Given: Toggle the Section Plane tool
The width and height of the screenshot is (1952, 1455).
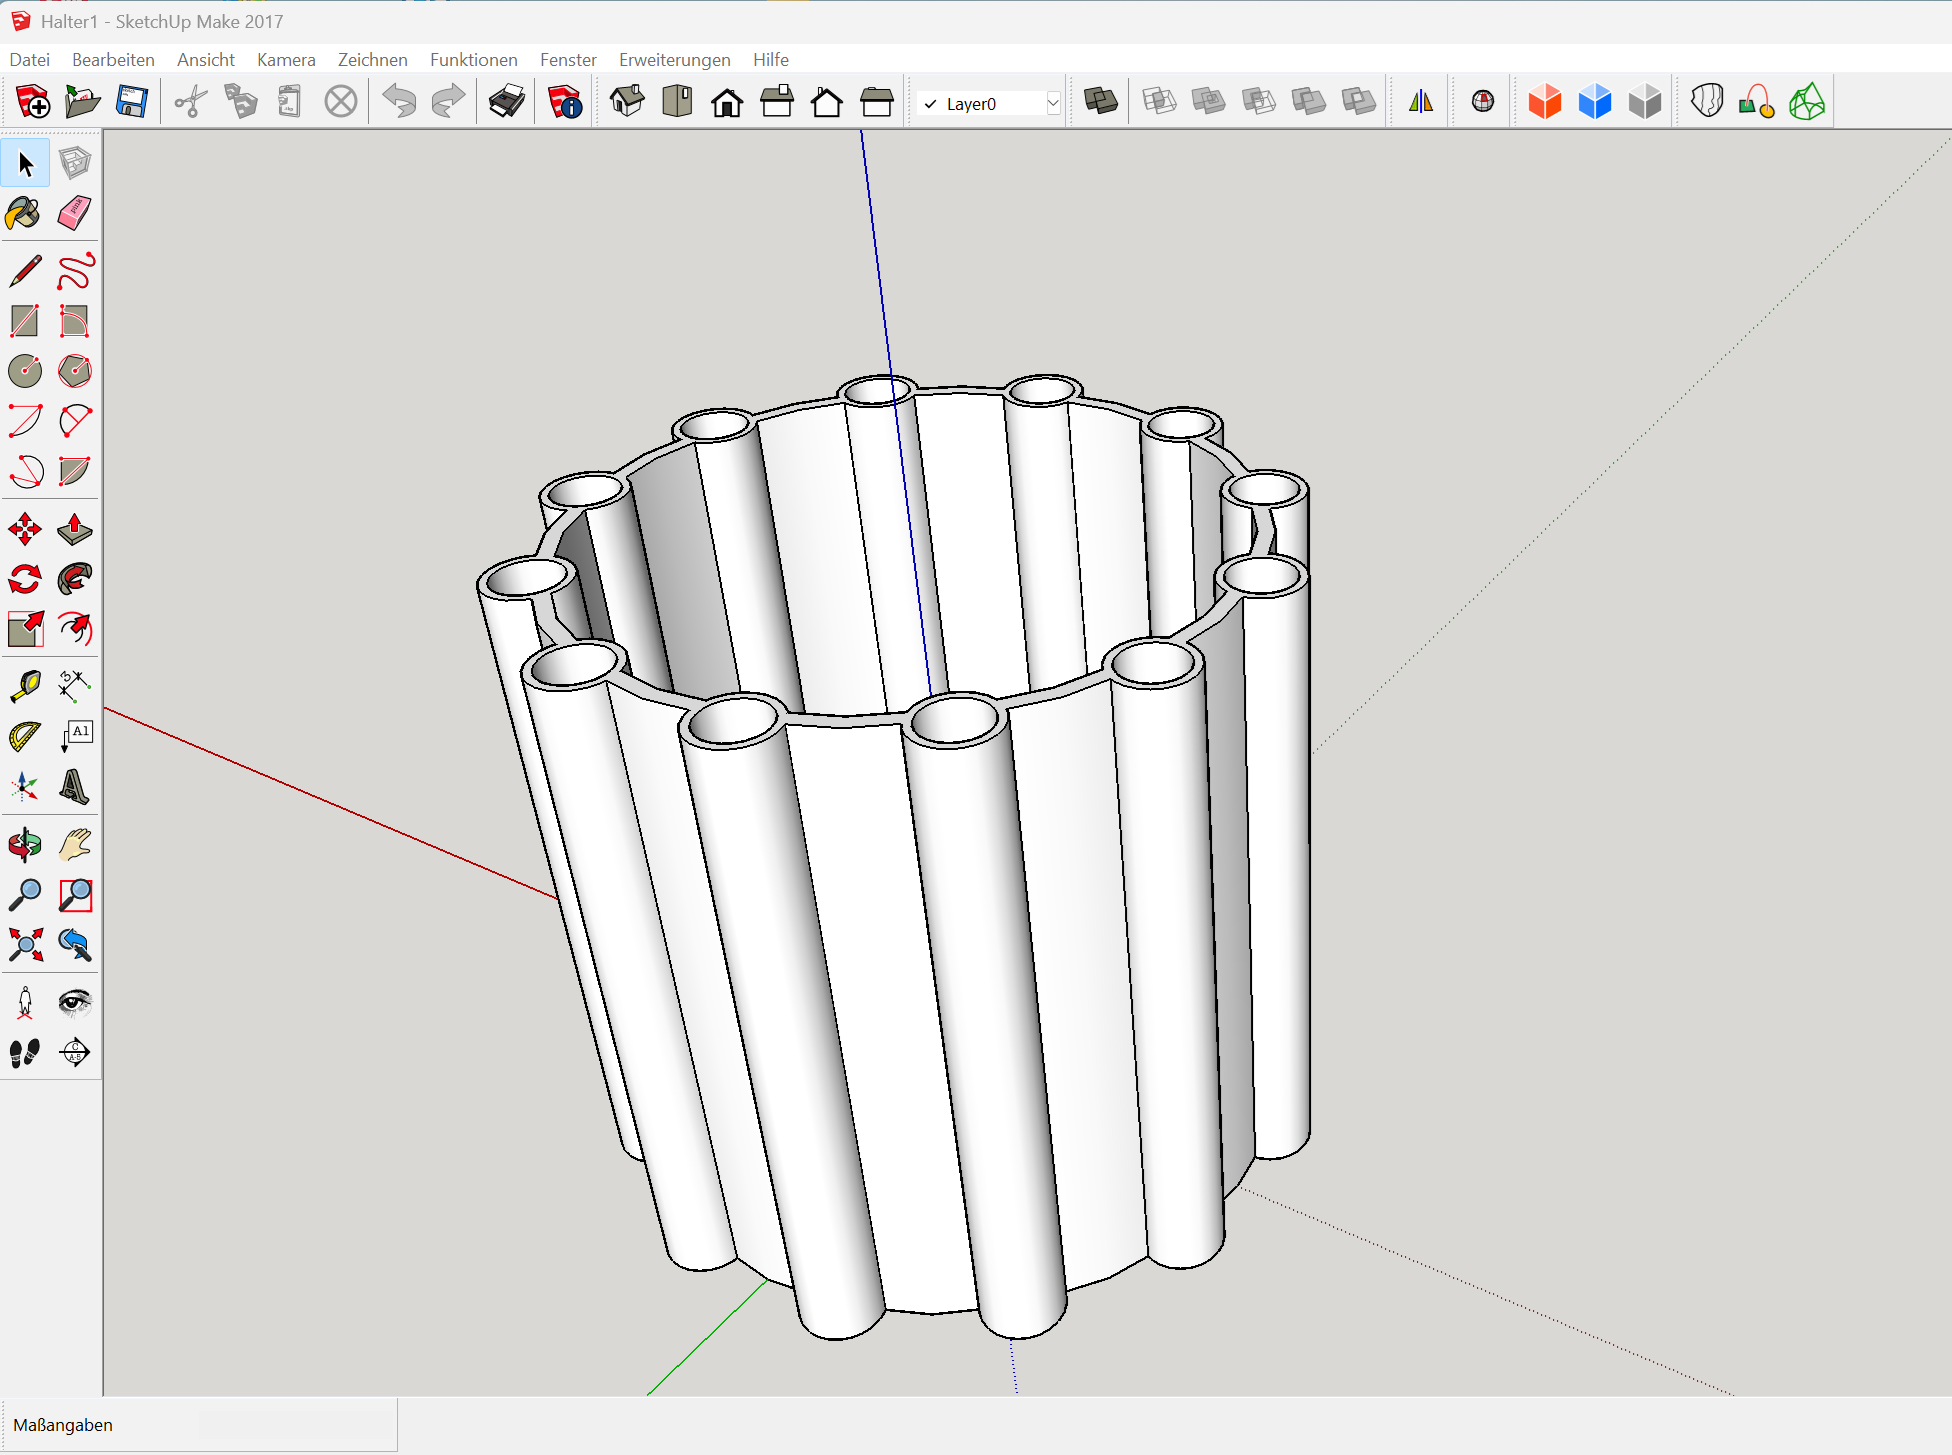Looking at the screenshot, I should [75, 1052].
